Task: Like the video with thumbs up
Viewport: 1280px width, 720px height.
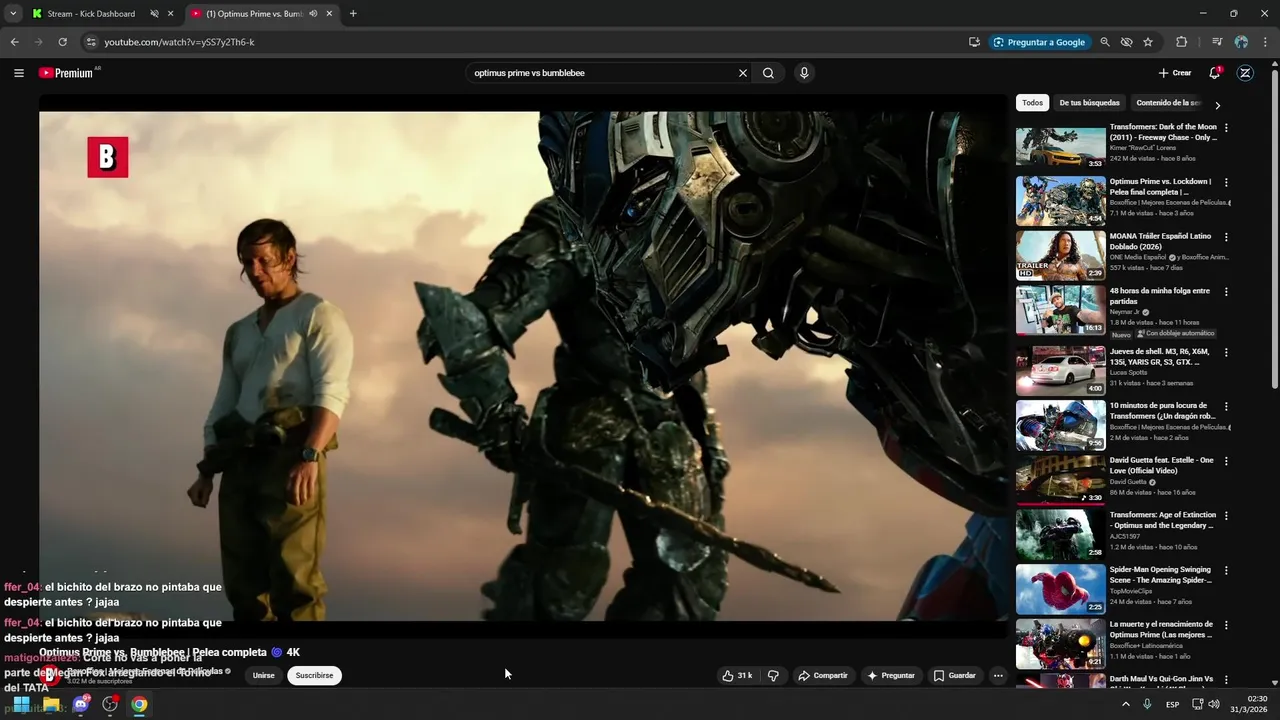Action: [x=737, y=676]
